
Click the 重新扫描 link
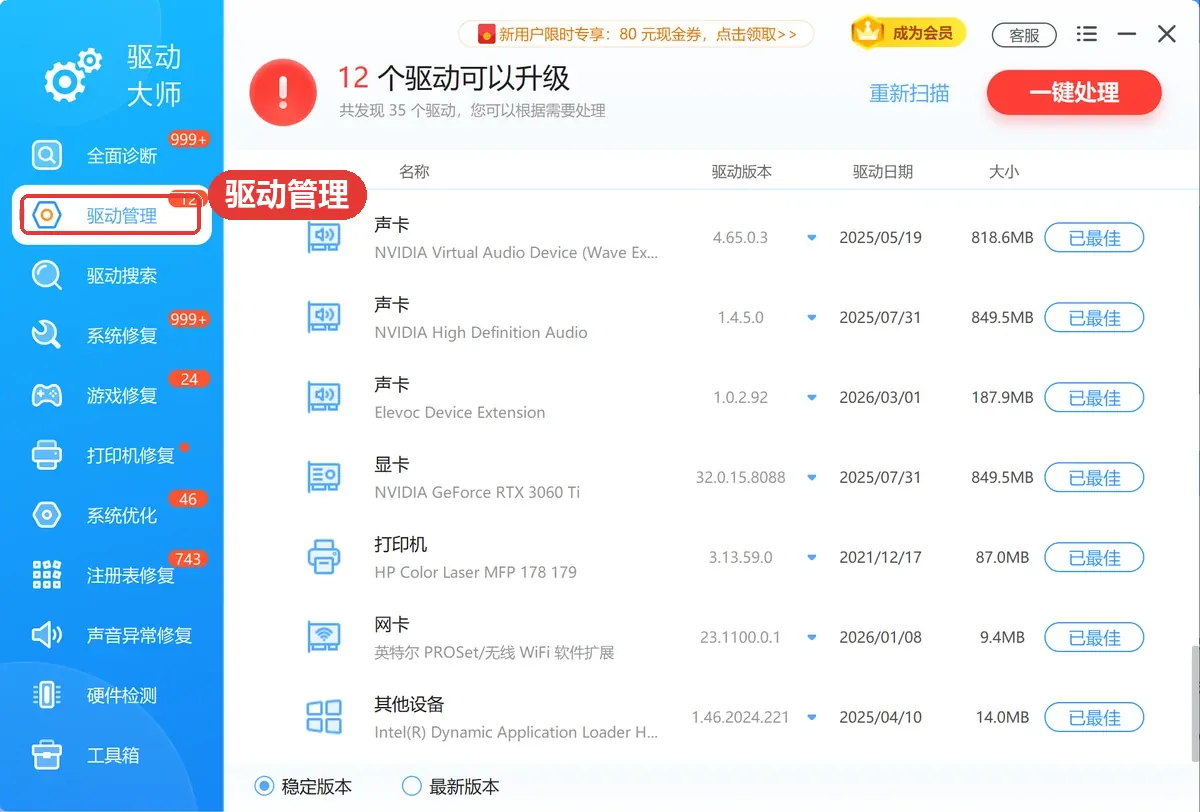click(x=909, y=93)
